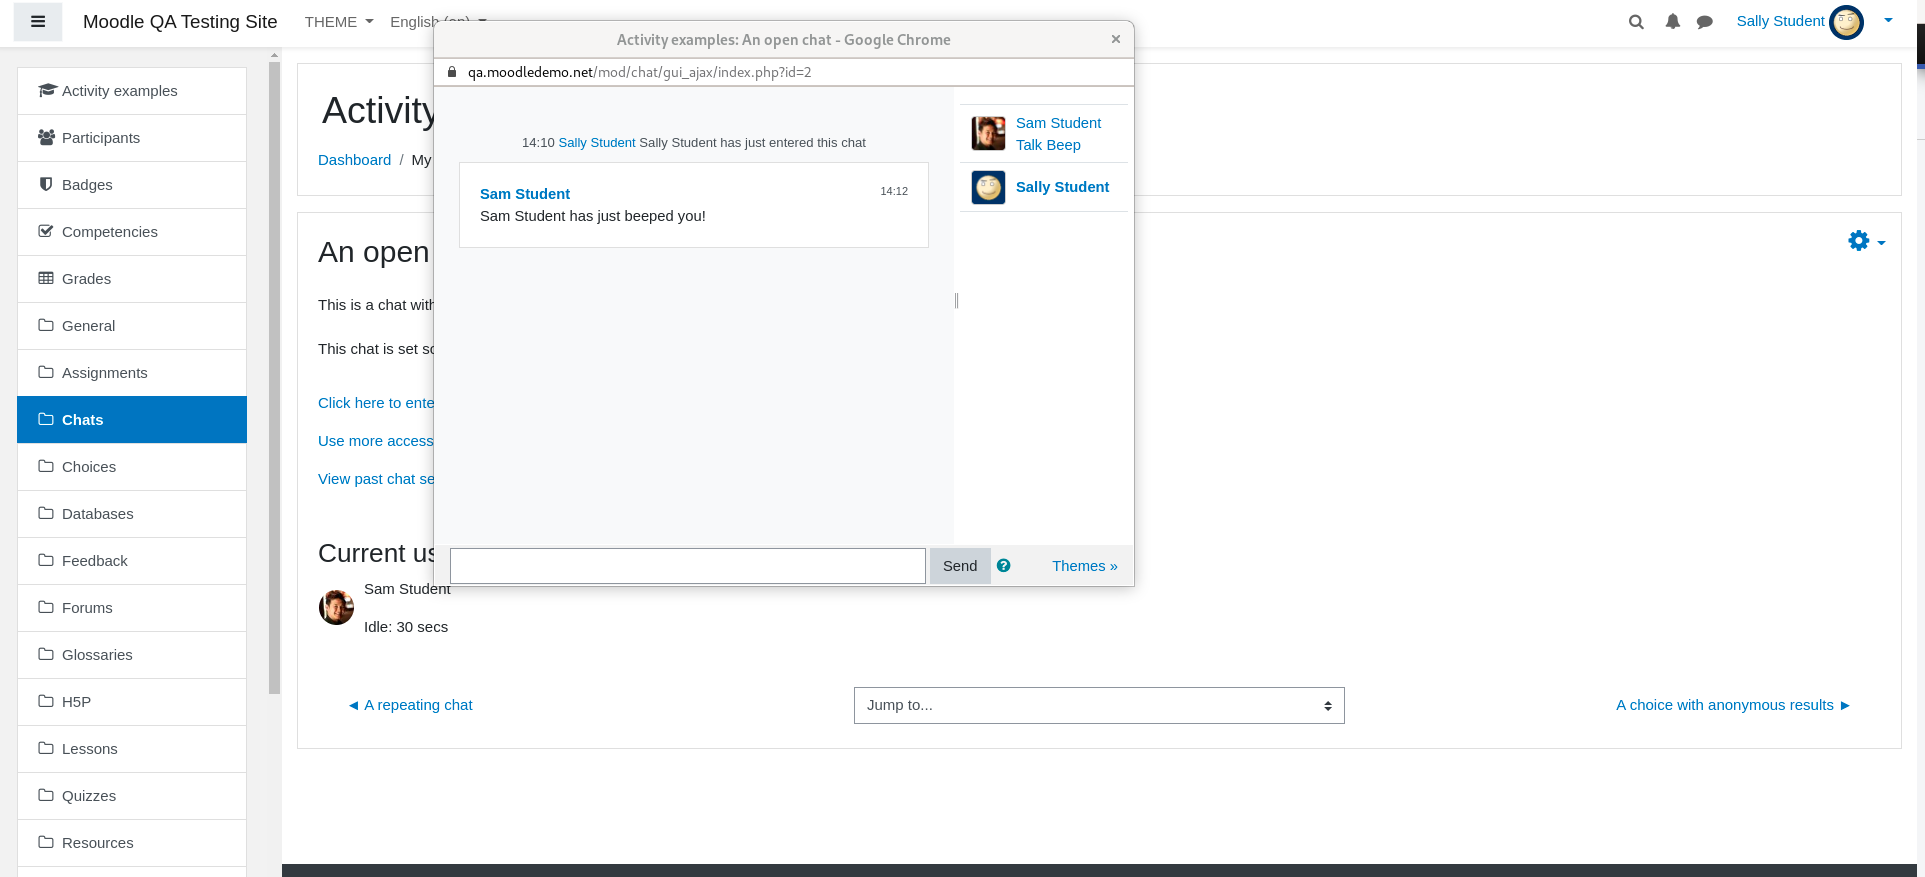Image resolution: width=1925 pixels, height=877 pixels.
Task: Open the actions gear menu
Action: (1866, 241)
